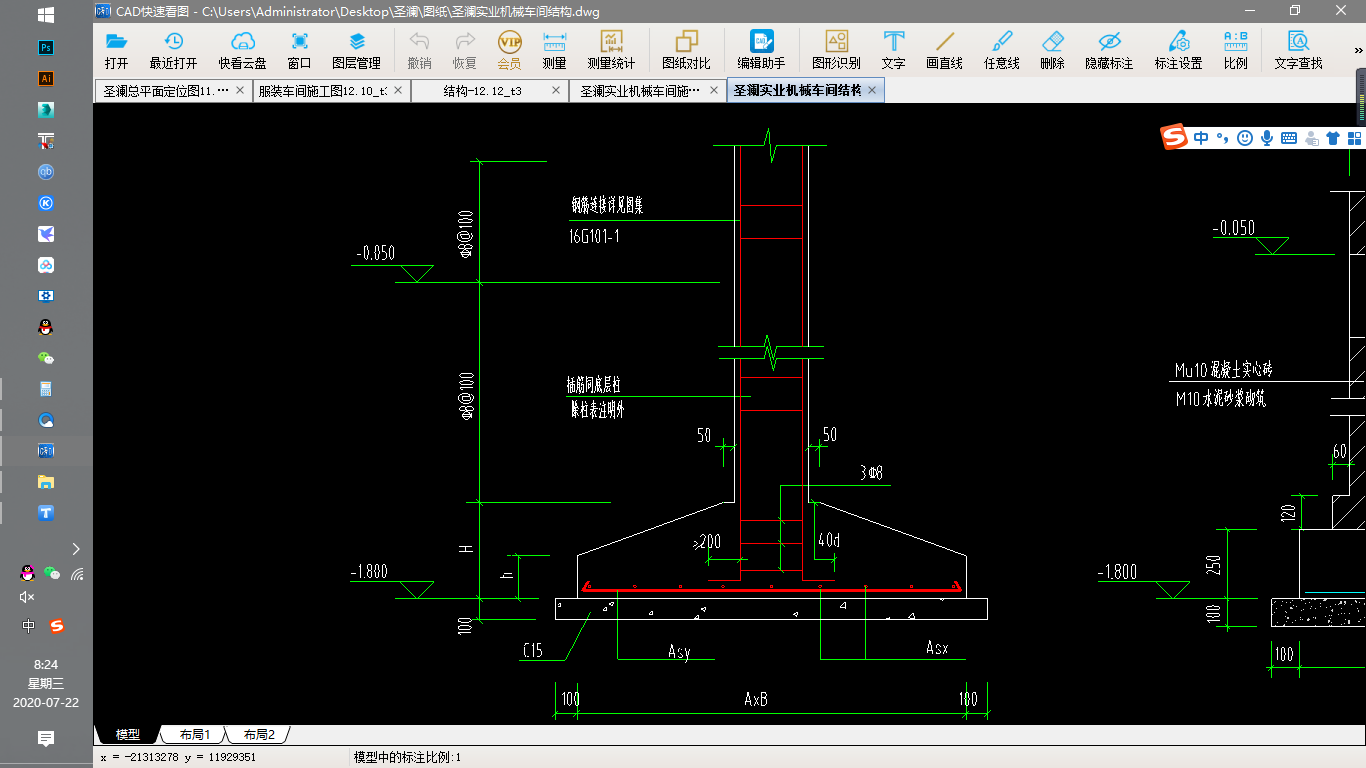Viewport: 1366px width, 768px height.
Task: Select the 文字 text tool
Action: pyautogui.click(x=893, y=50)
